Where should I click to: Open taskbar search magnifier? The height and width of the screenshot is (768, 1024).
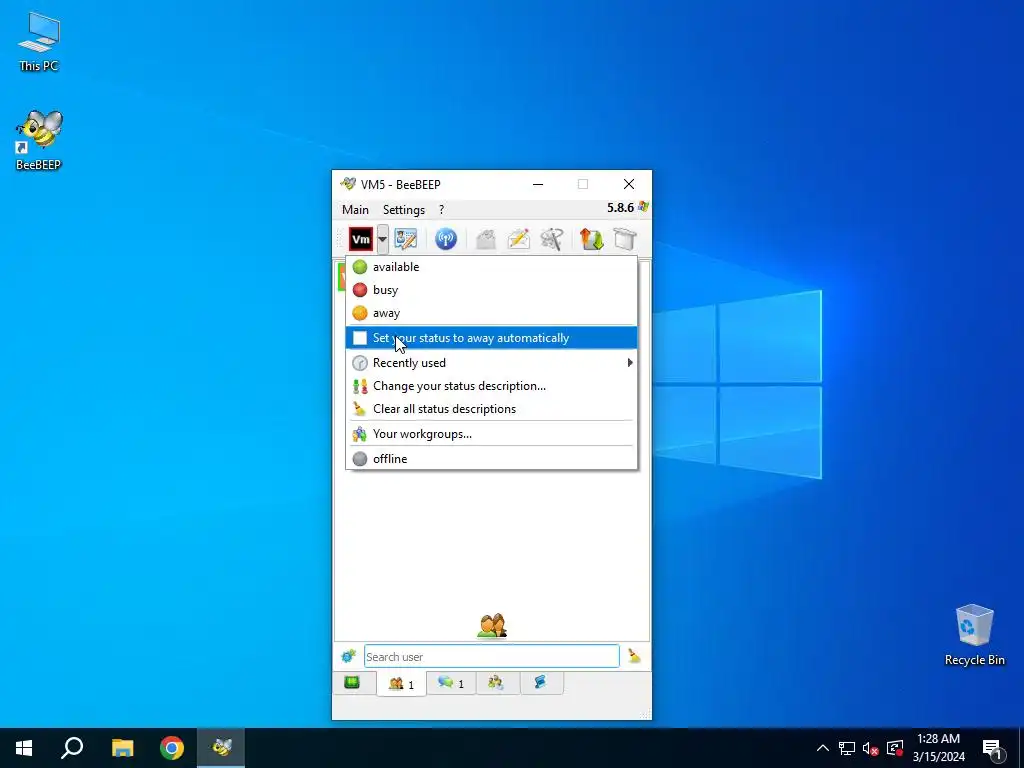72,748
